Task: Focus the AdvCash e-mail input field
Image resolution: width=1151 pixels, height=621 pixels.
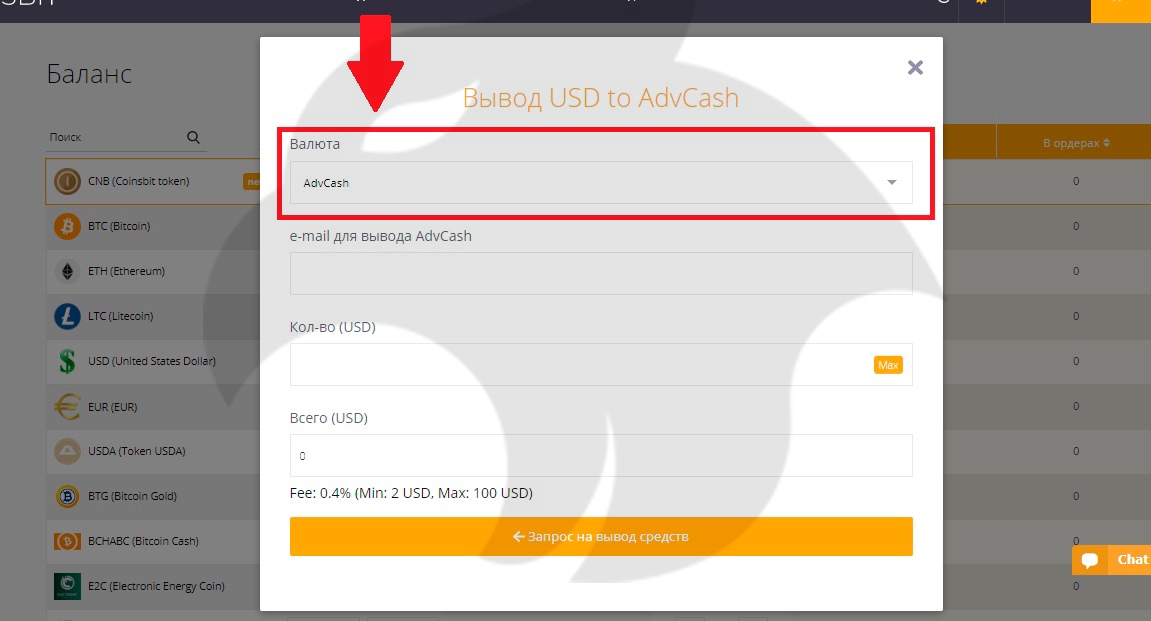Action: click(x=600, y=273)
